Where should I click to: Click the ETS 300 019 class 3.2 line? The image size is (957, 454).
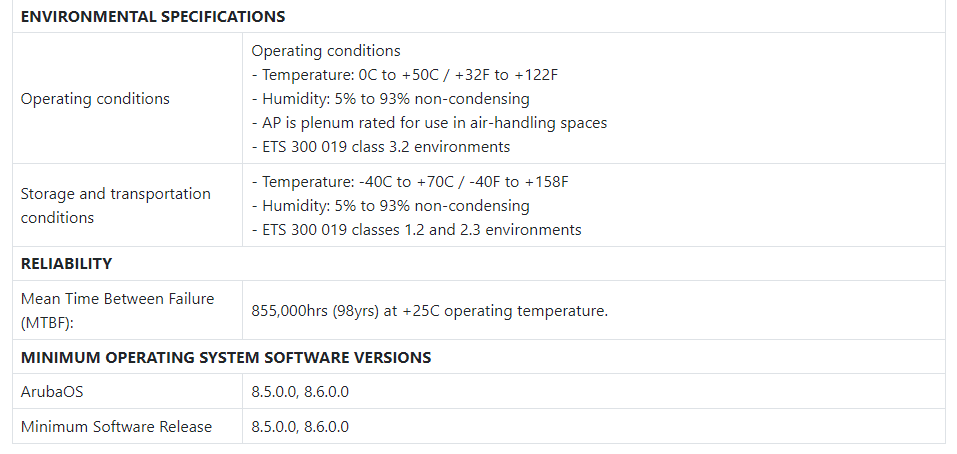pyautogui.click(x=381, y=146)
